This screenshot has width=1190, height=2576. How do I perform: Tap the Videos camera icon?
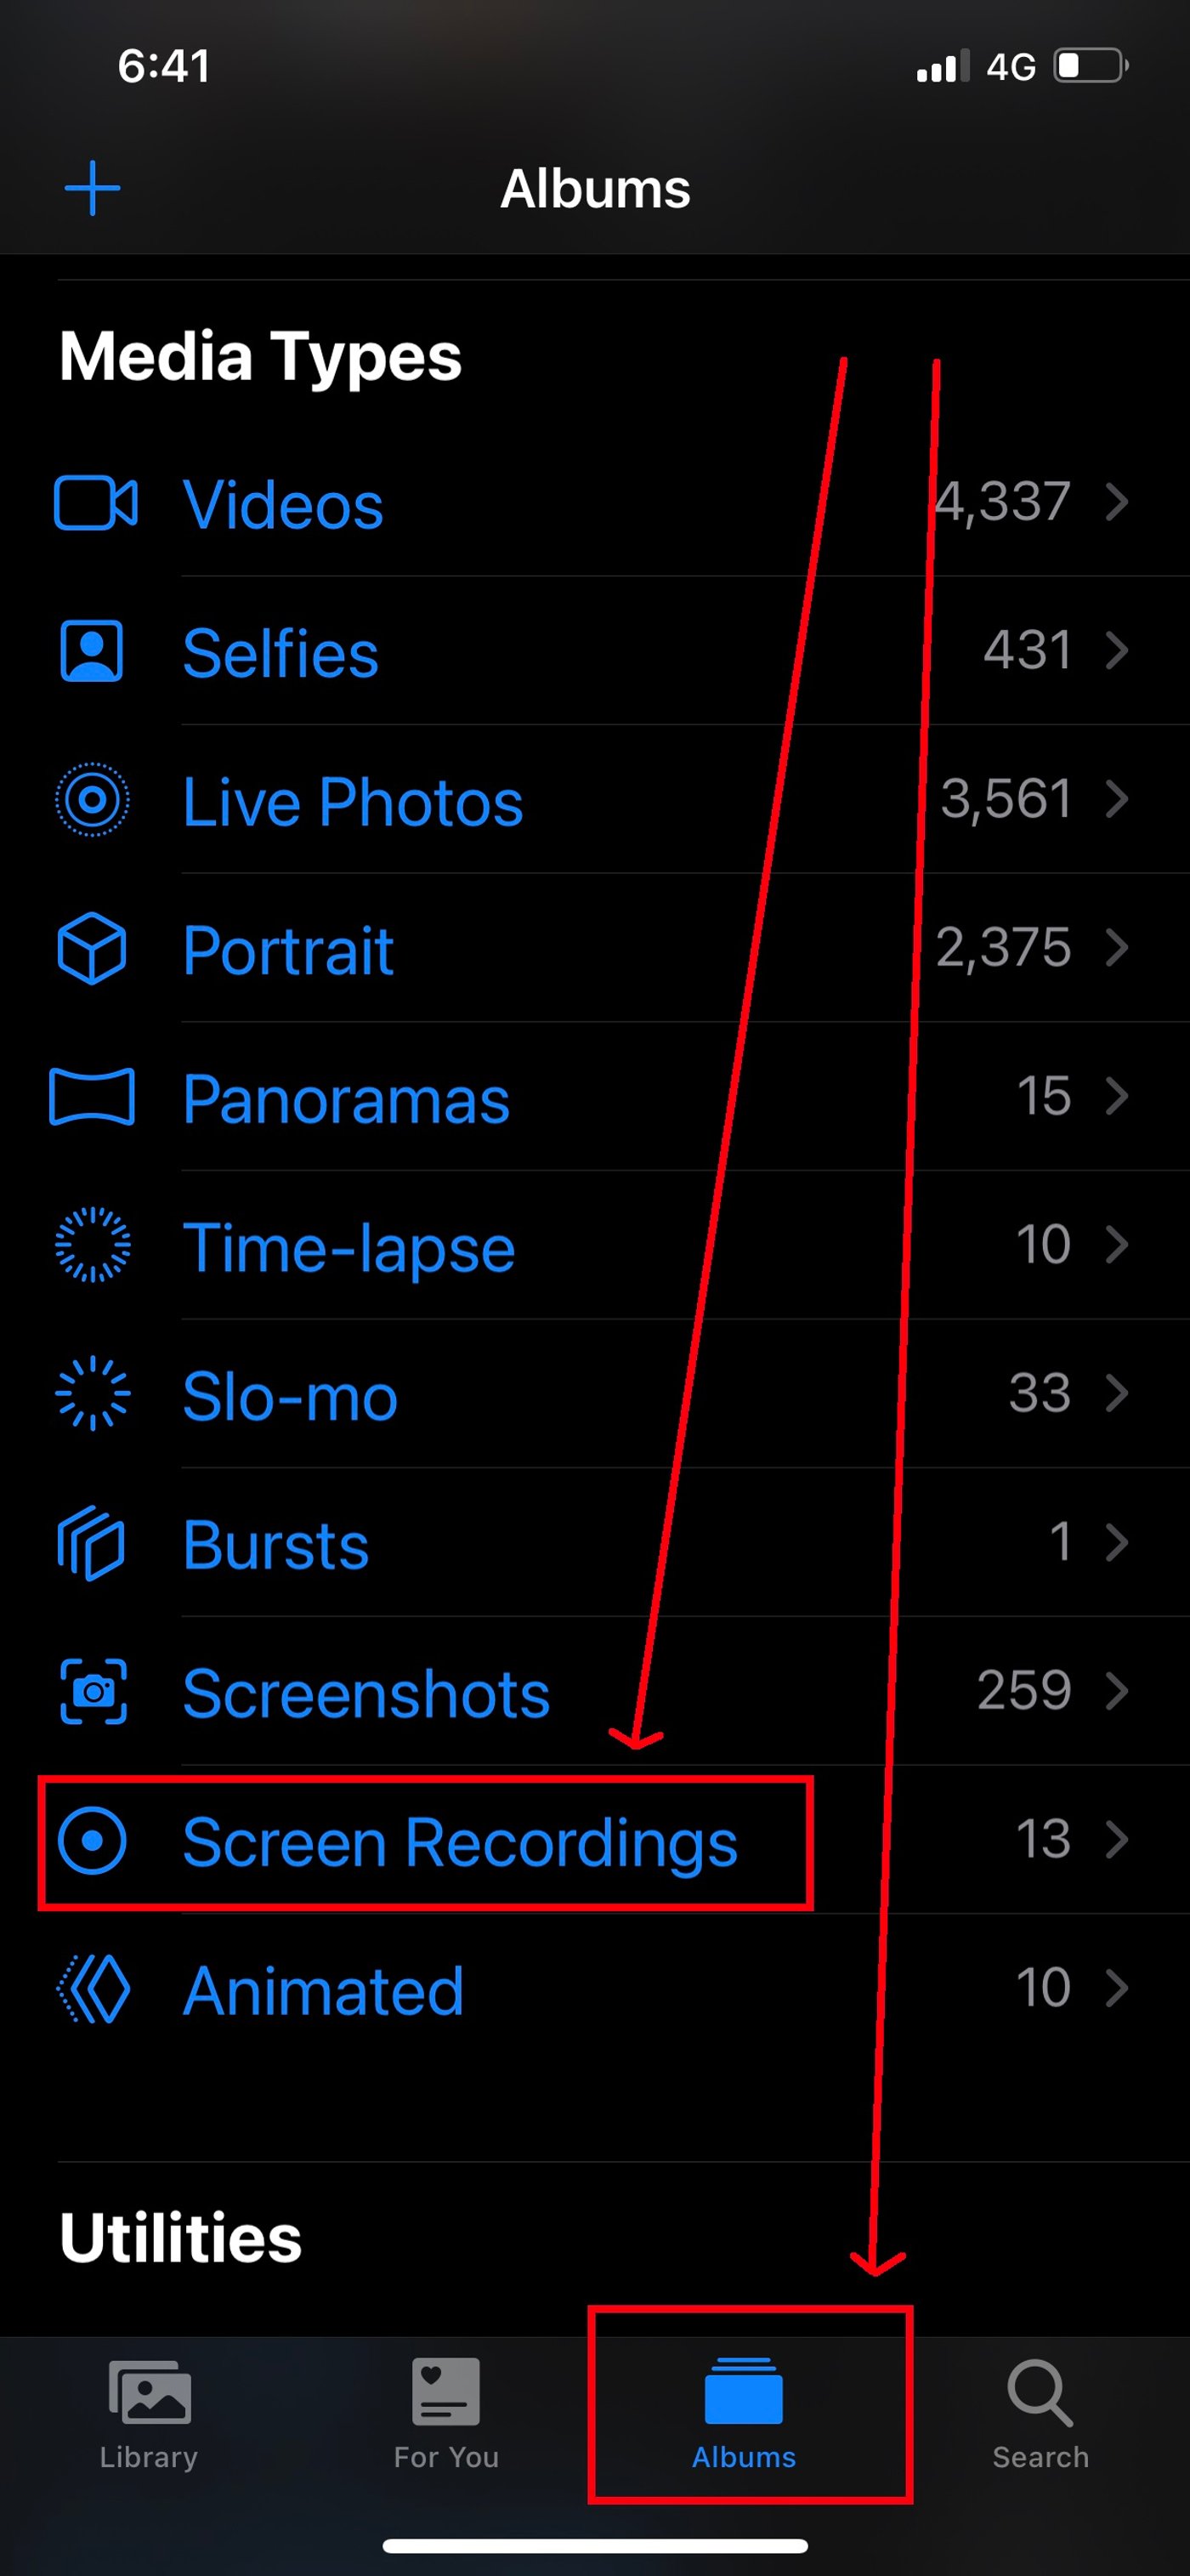pyautogui.click(x=95, y=502)
